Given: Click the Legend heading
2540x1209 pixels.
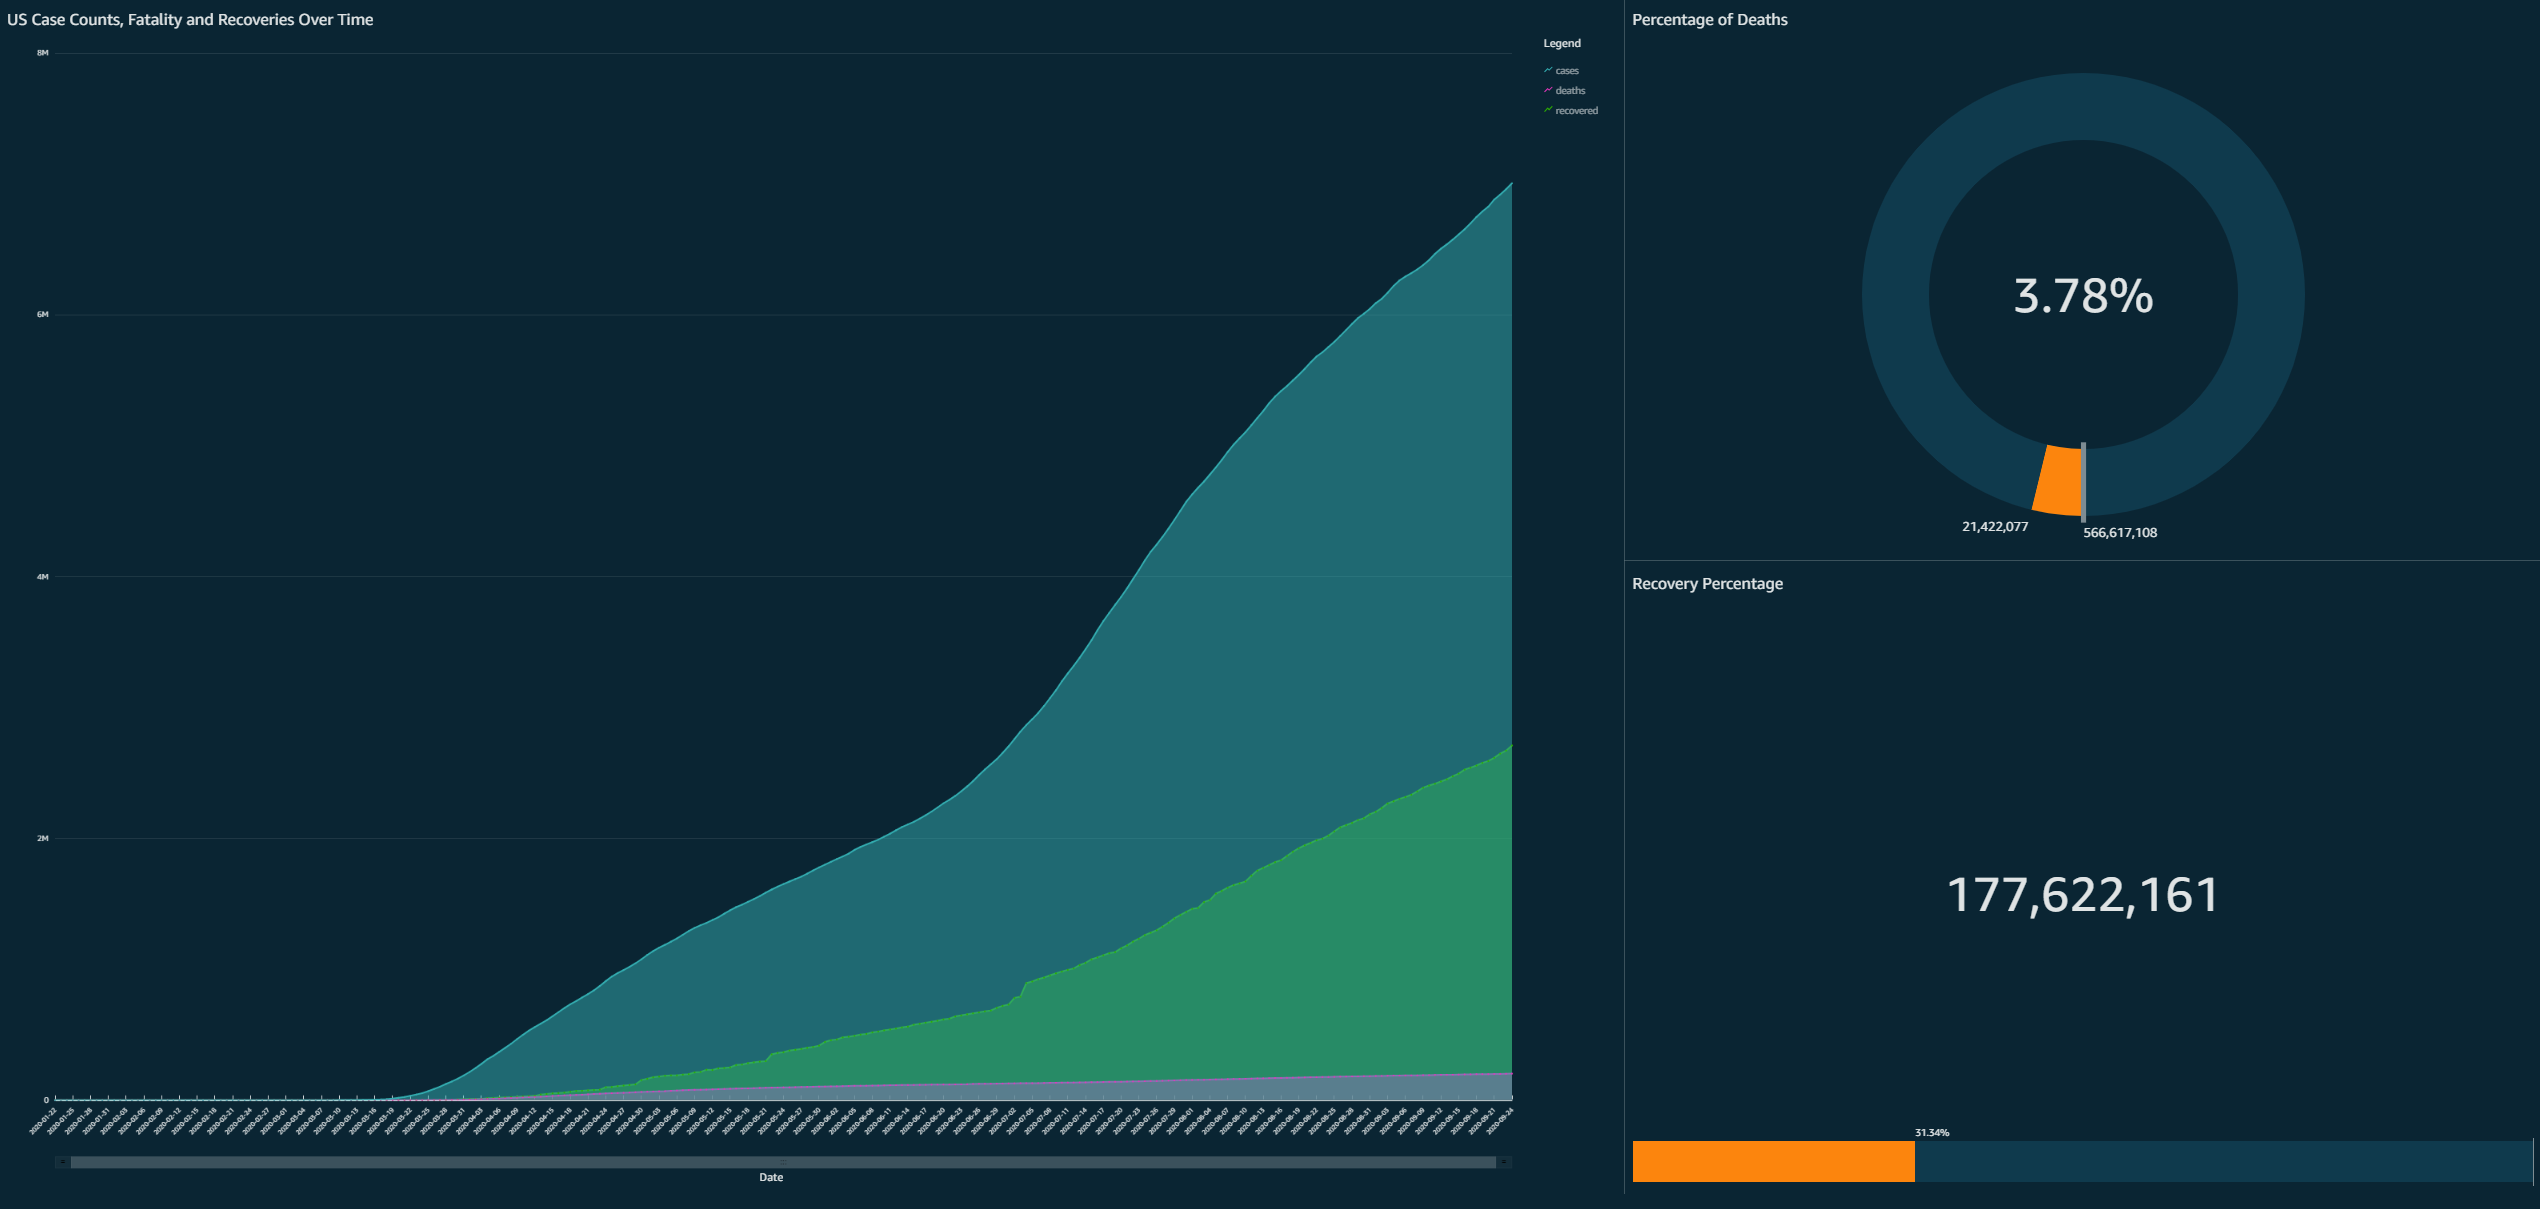Looking at the screenshot, I should (x=1561, y=43).
